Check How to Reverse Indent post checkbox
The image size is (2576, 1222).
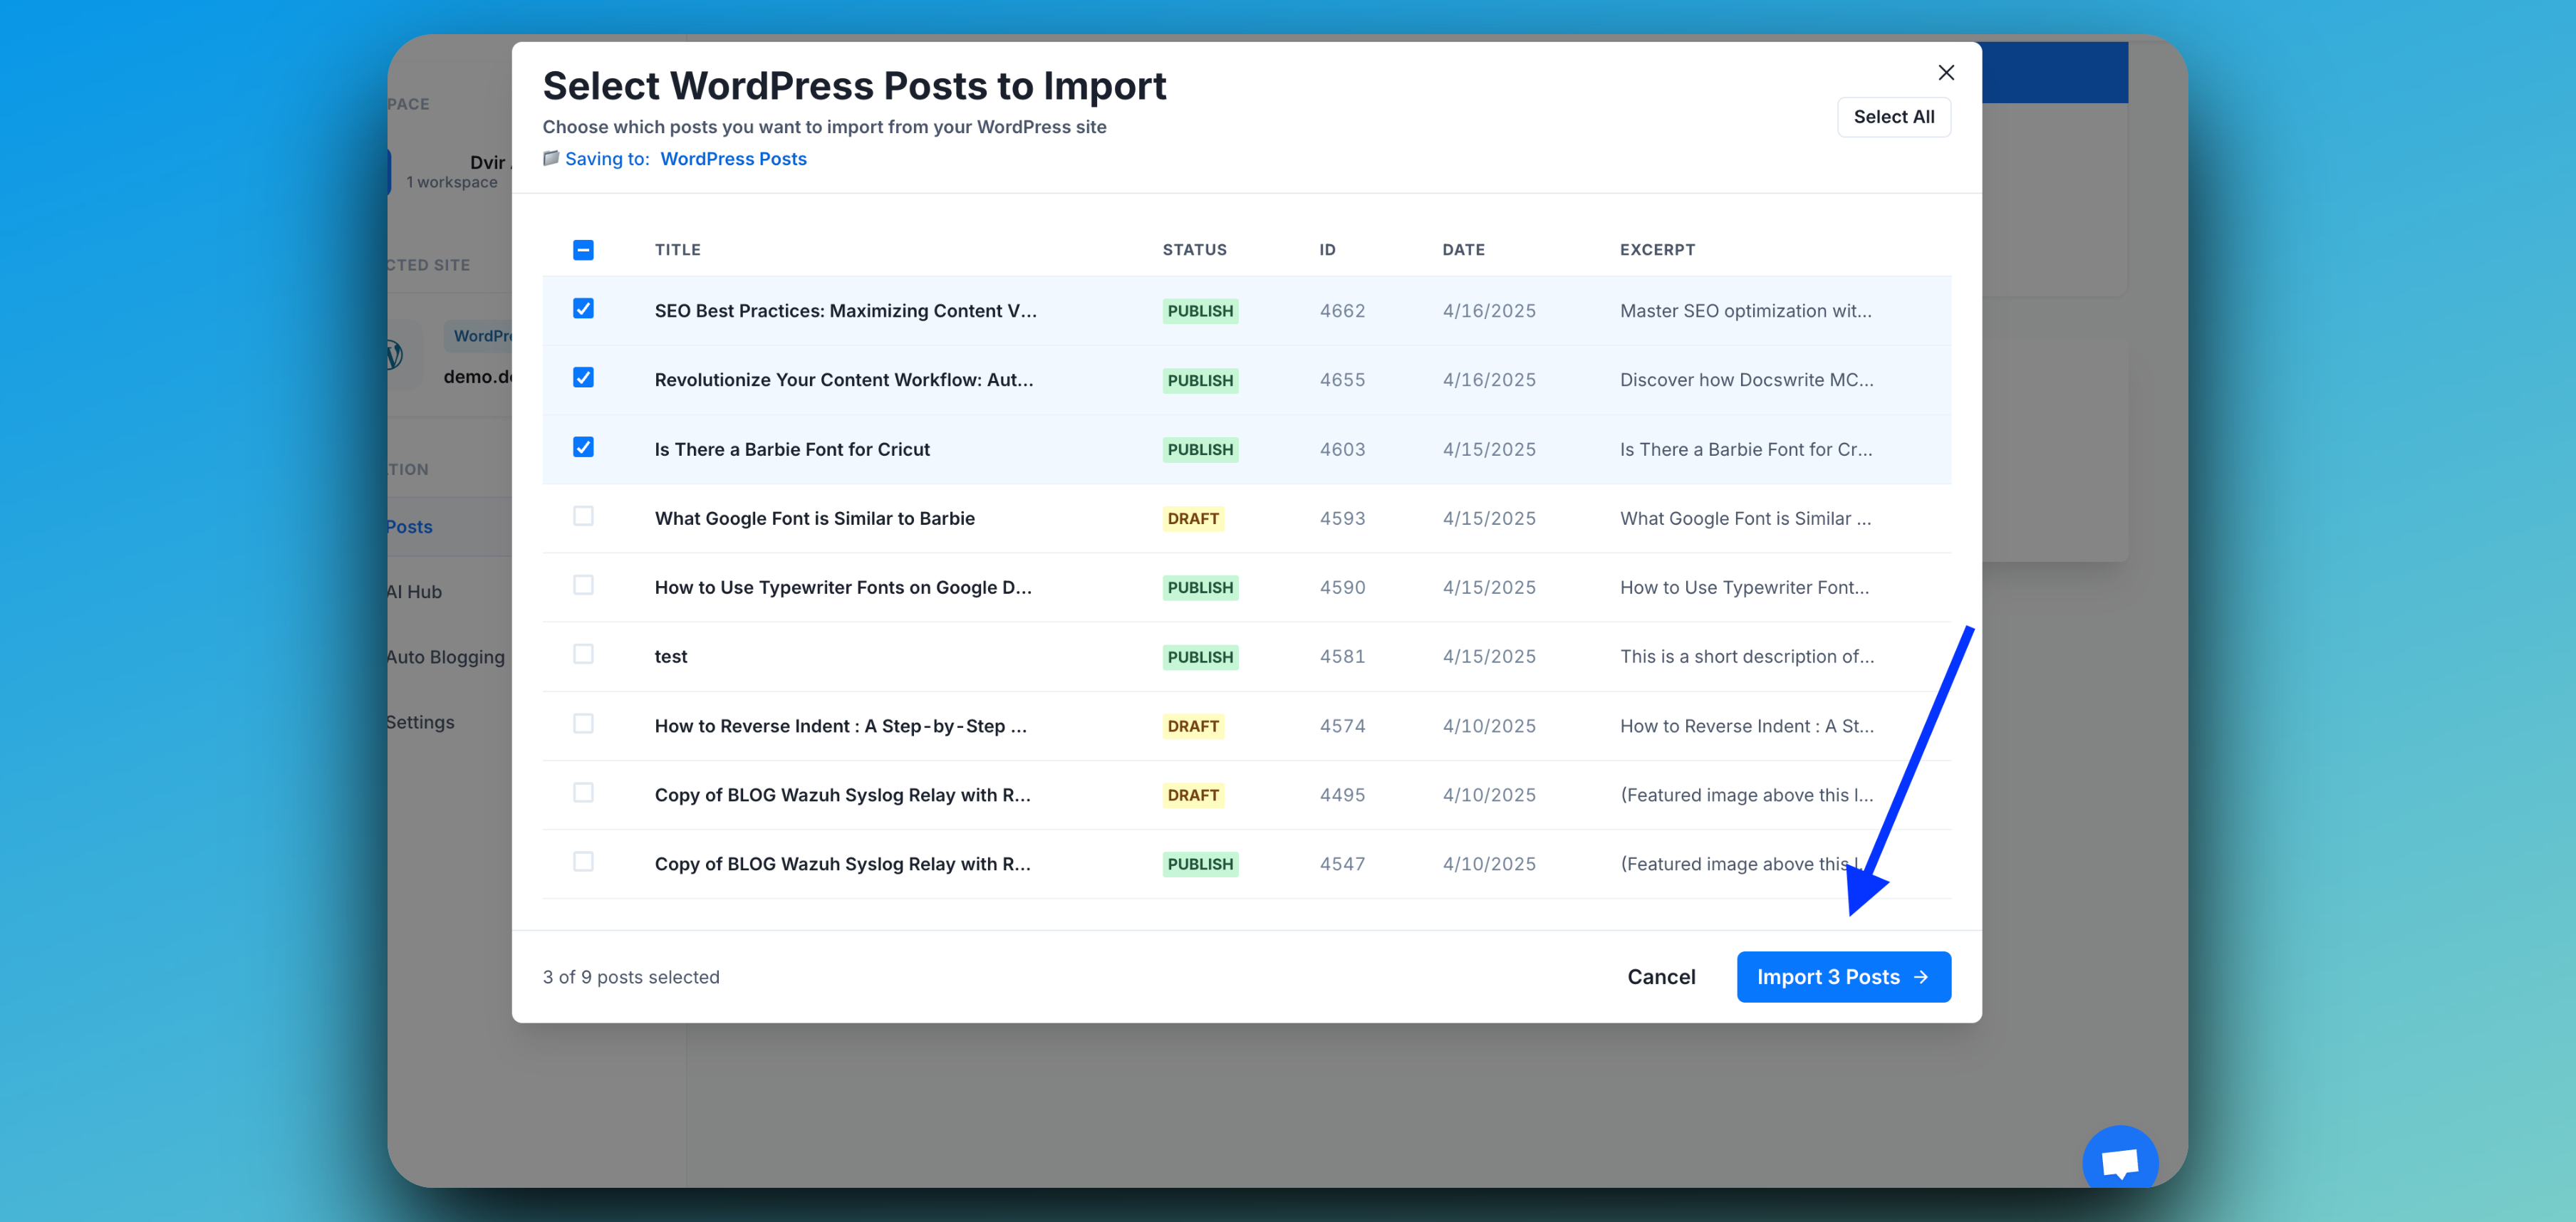pos(583,724)
